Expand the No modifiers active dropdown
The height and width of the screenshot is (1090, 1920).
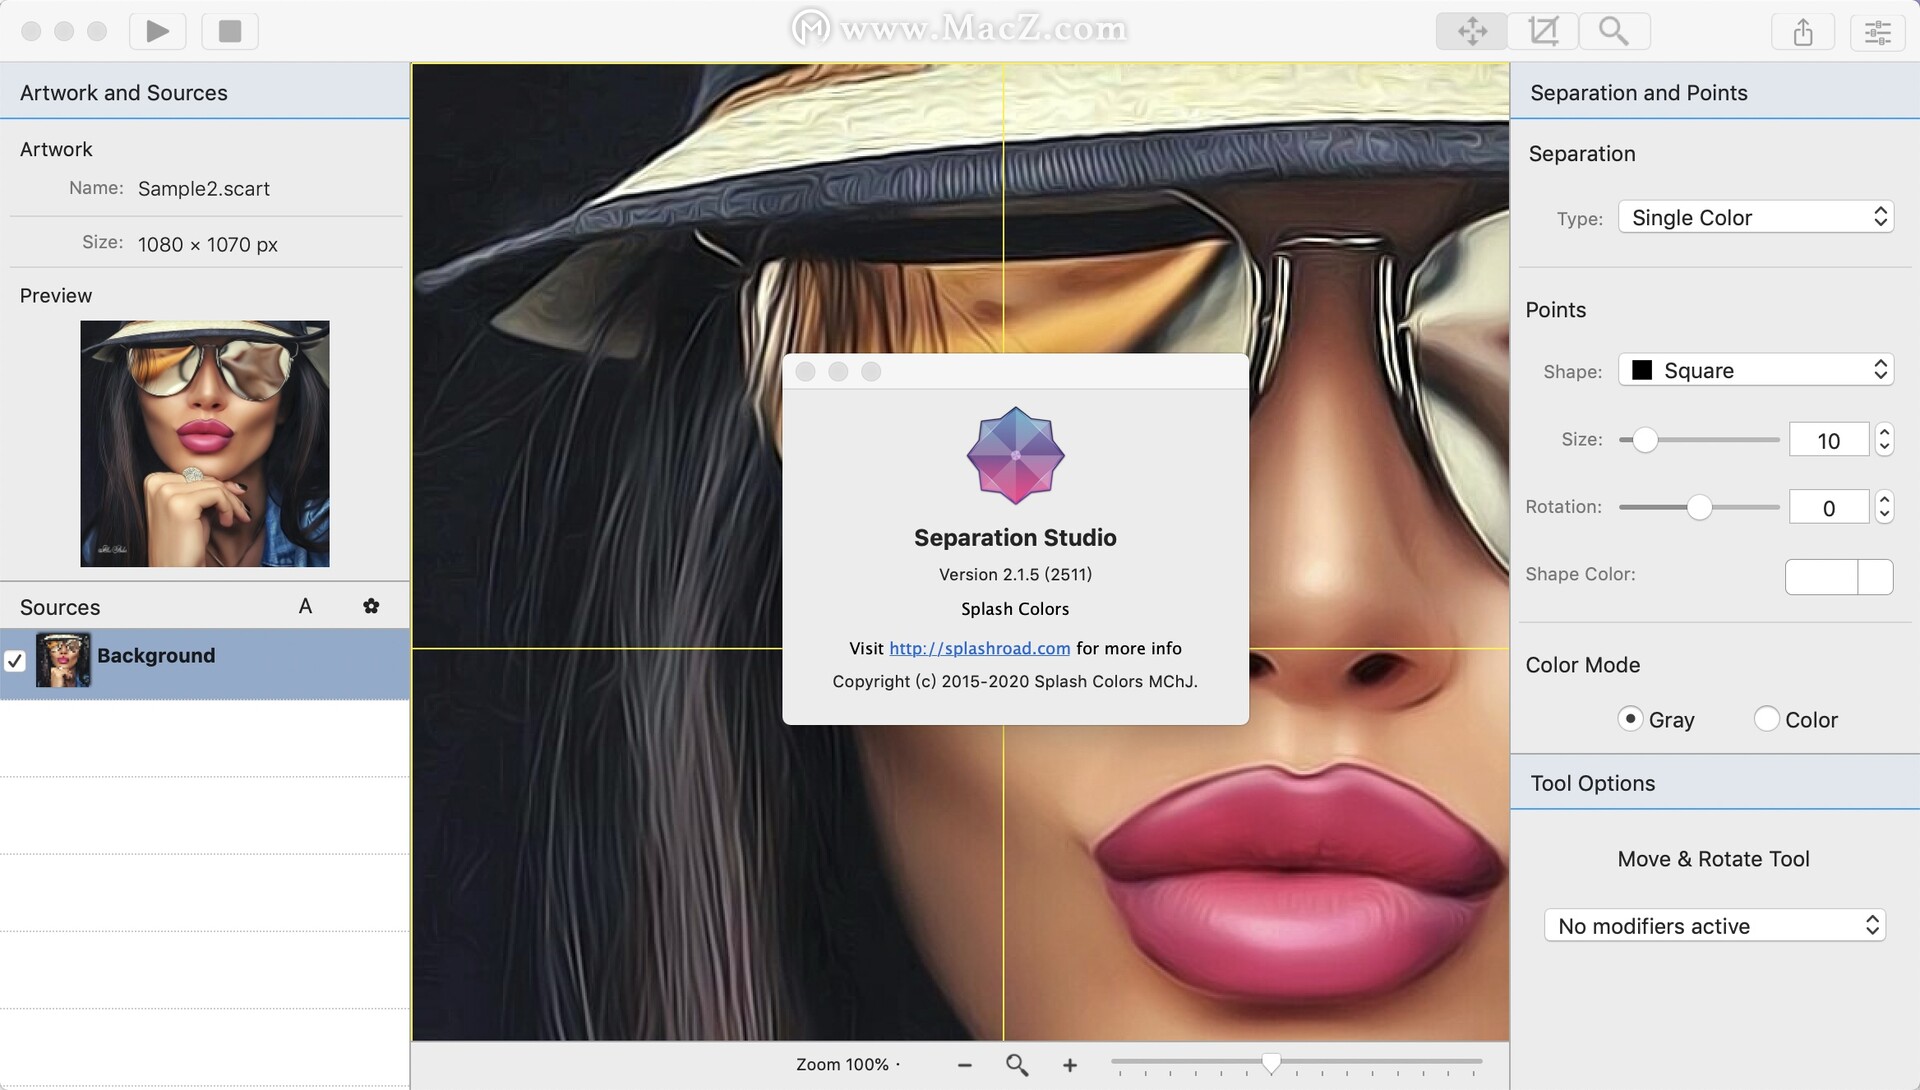click(x=1714, y=926)
